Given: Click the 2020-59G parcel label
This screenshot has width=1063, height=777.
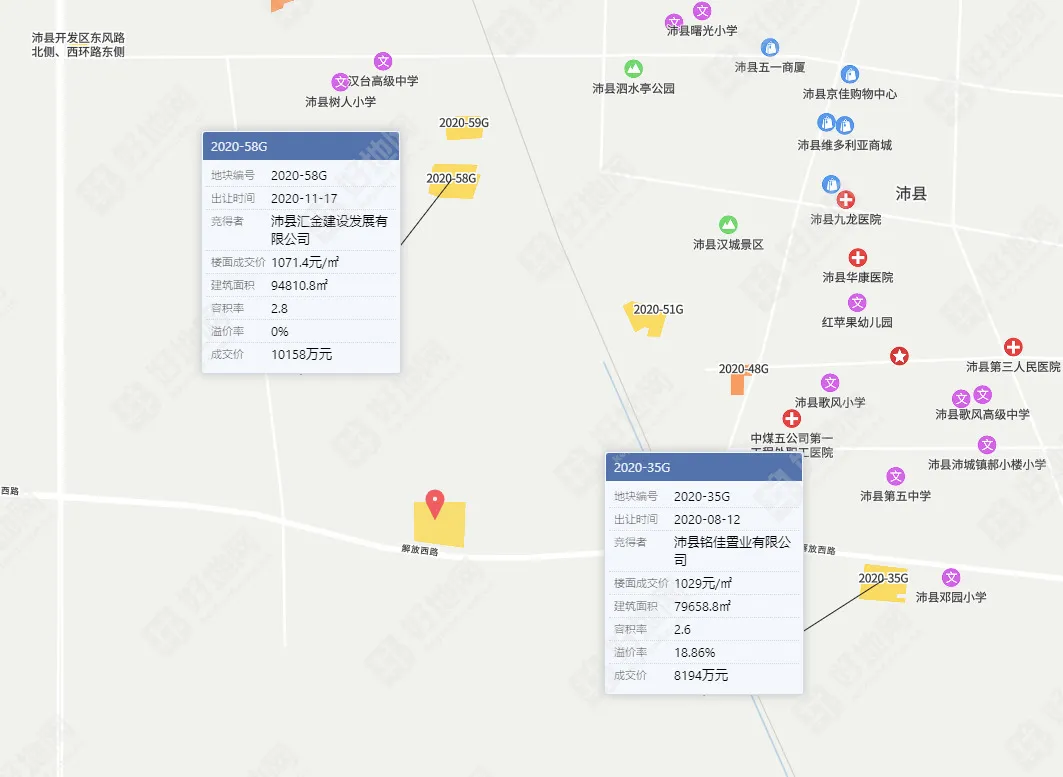Looking at the screenshot, I should [465, 121].
